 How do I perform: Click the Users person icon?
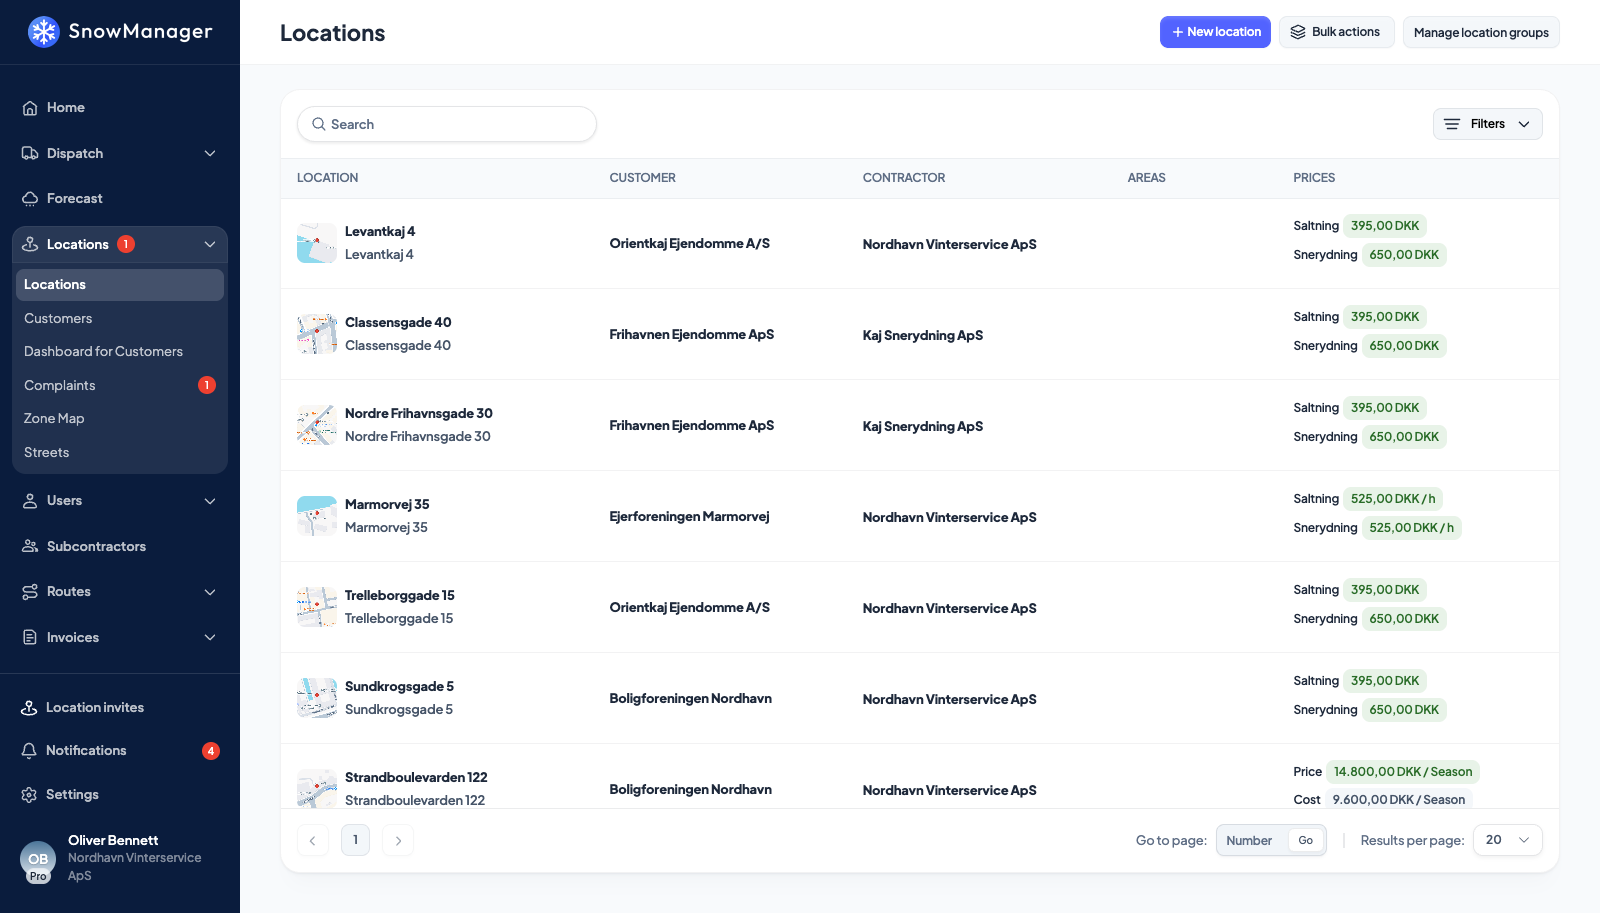(30, 501)
